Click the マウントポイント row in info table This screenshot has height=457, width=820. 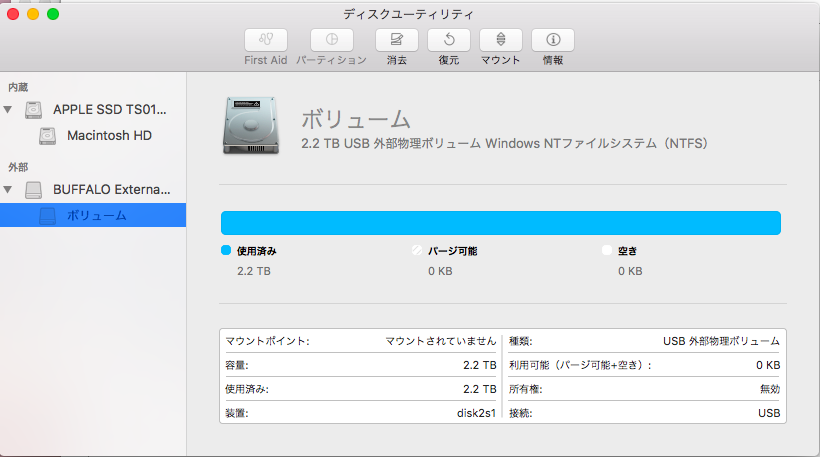(360, 341)
